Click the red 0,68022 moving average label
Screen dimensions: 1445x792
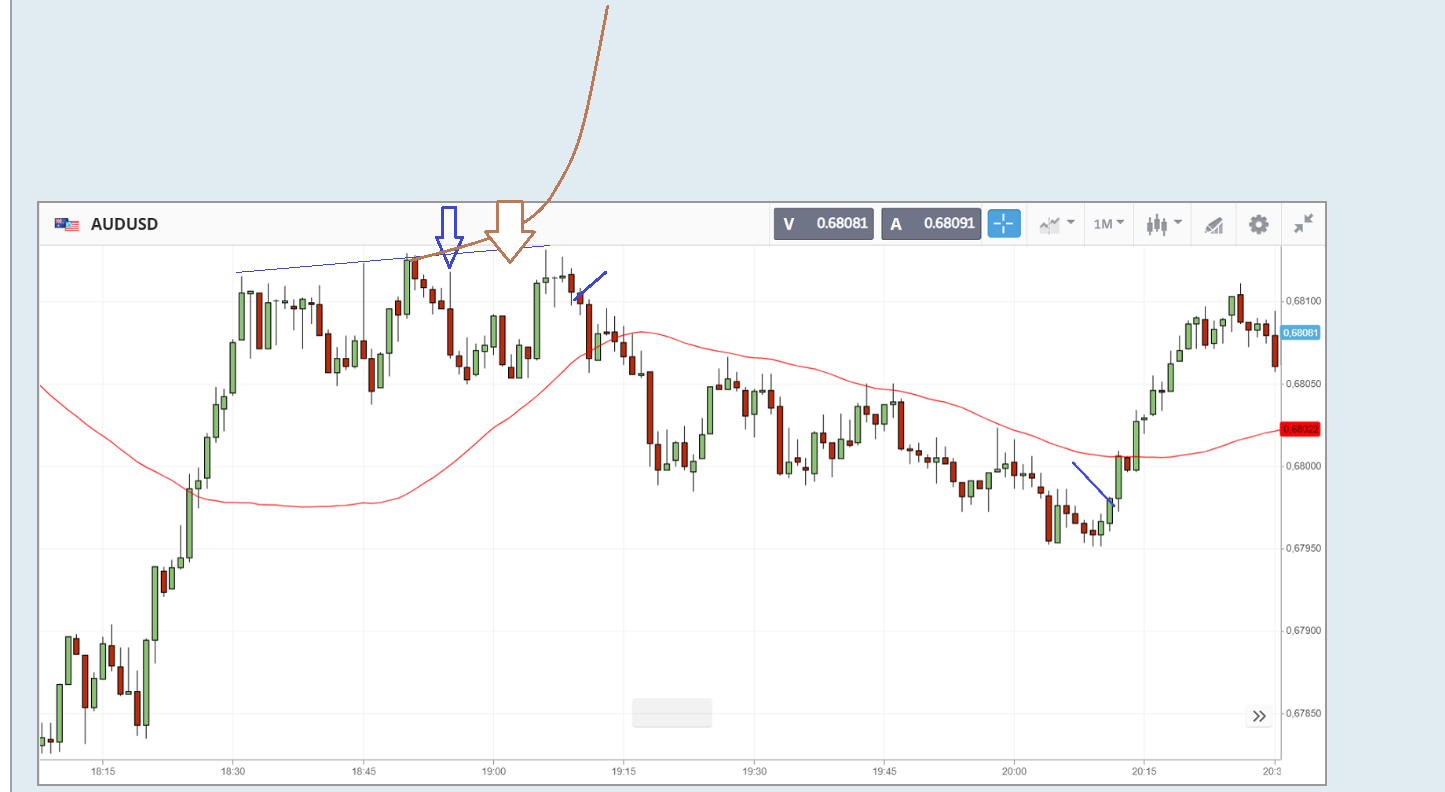[x=1301, y=429]
